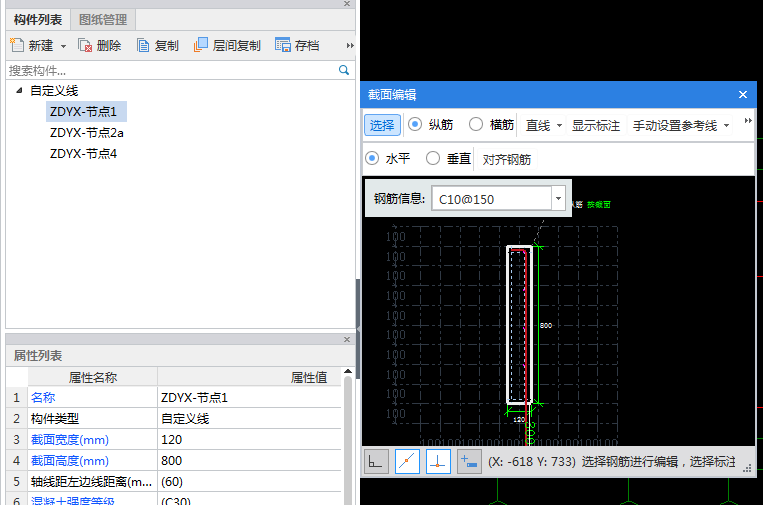
Task: Click the section height value 800
Action: 250,461
